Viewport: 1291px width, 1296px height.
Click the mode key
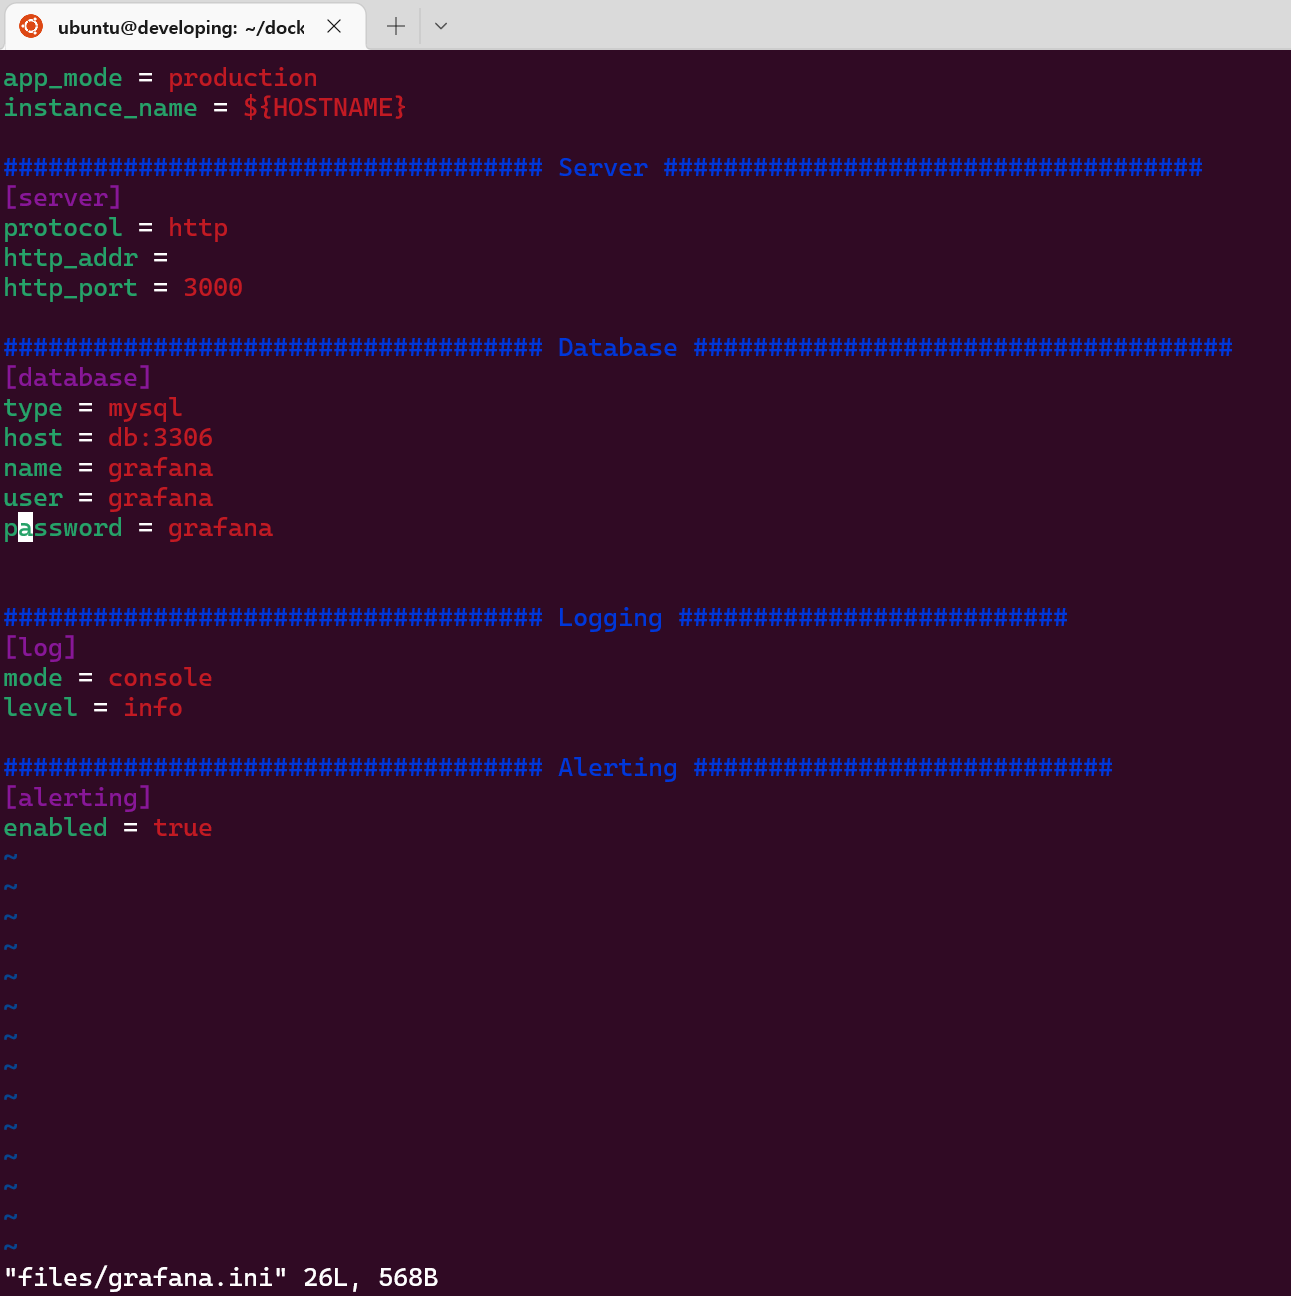(x=33, y=678)
